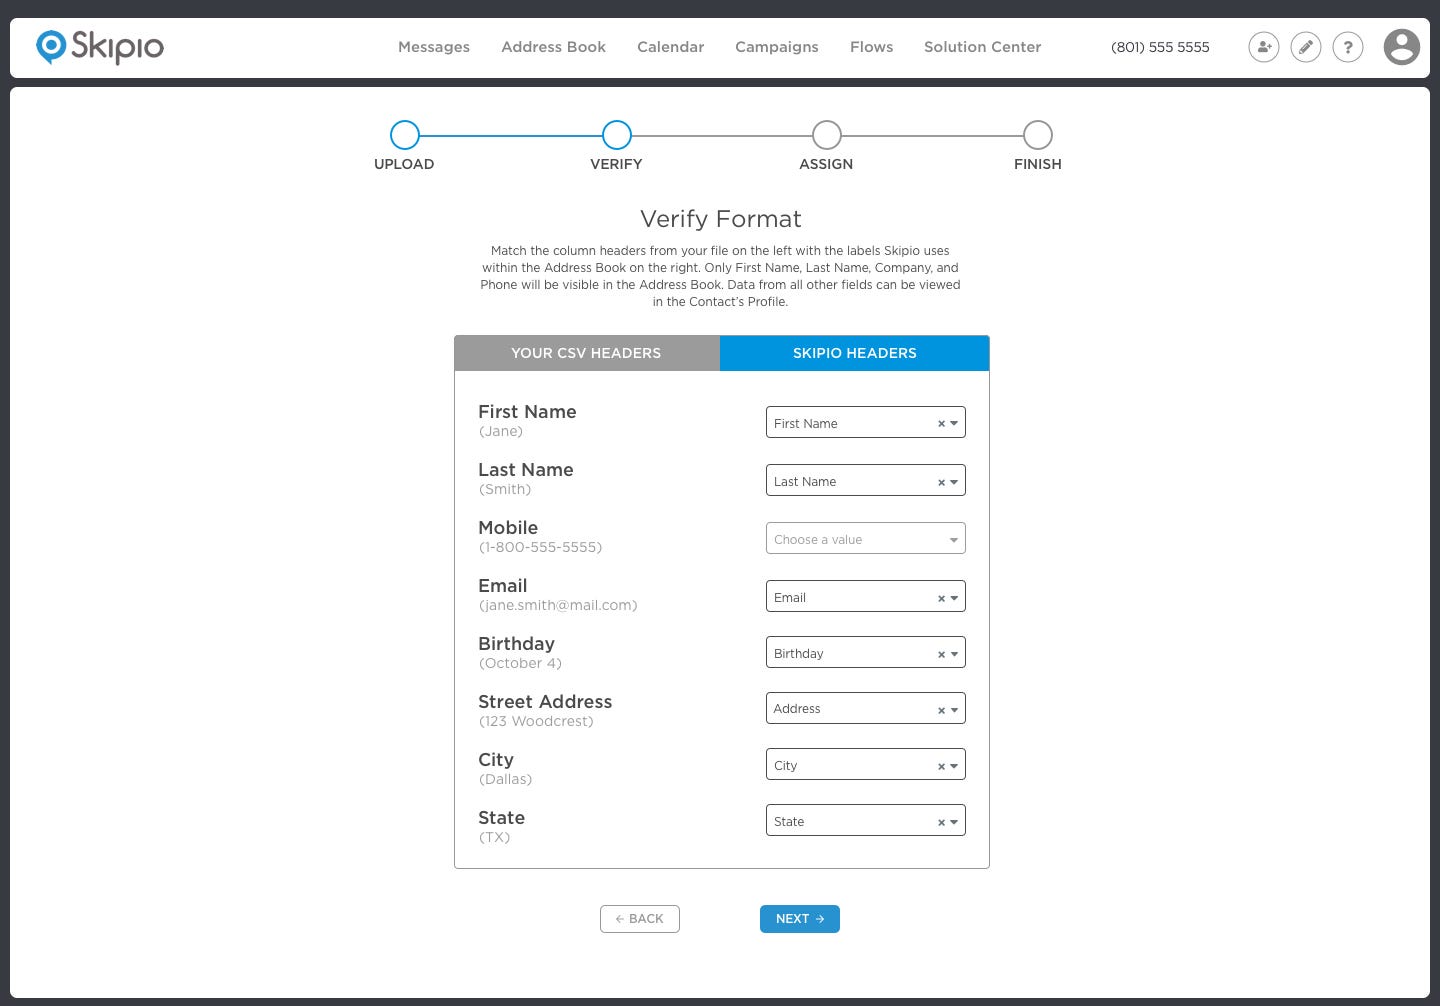Open the Calendar menu item
1440x1006 pixels.
[670, 47]
